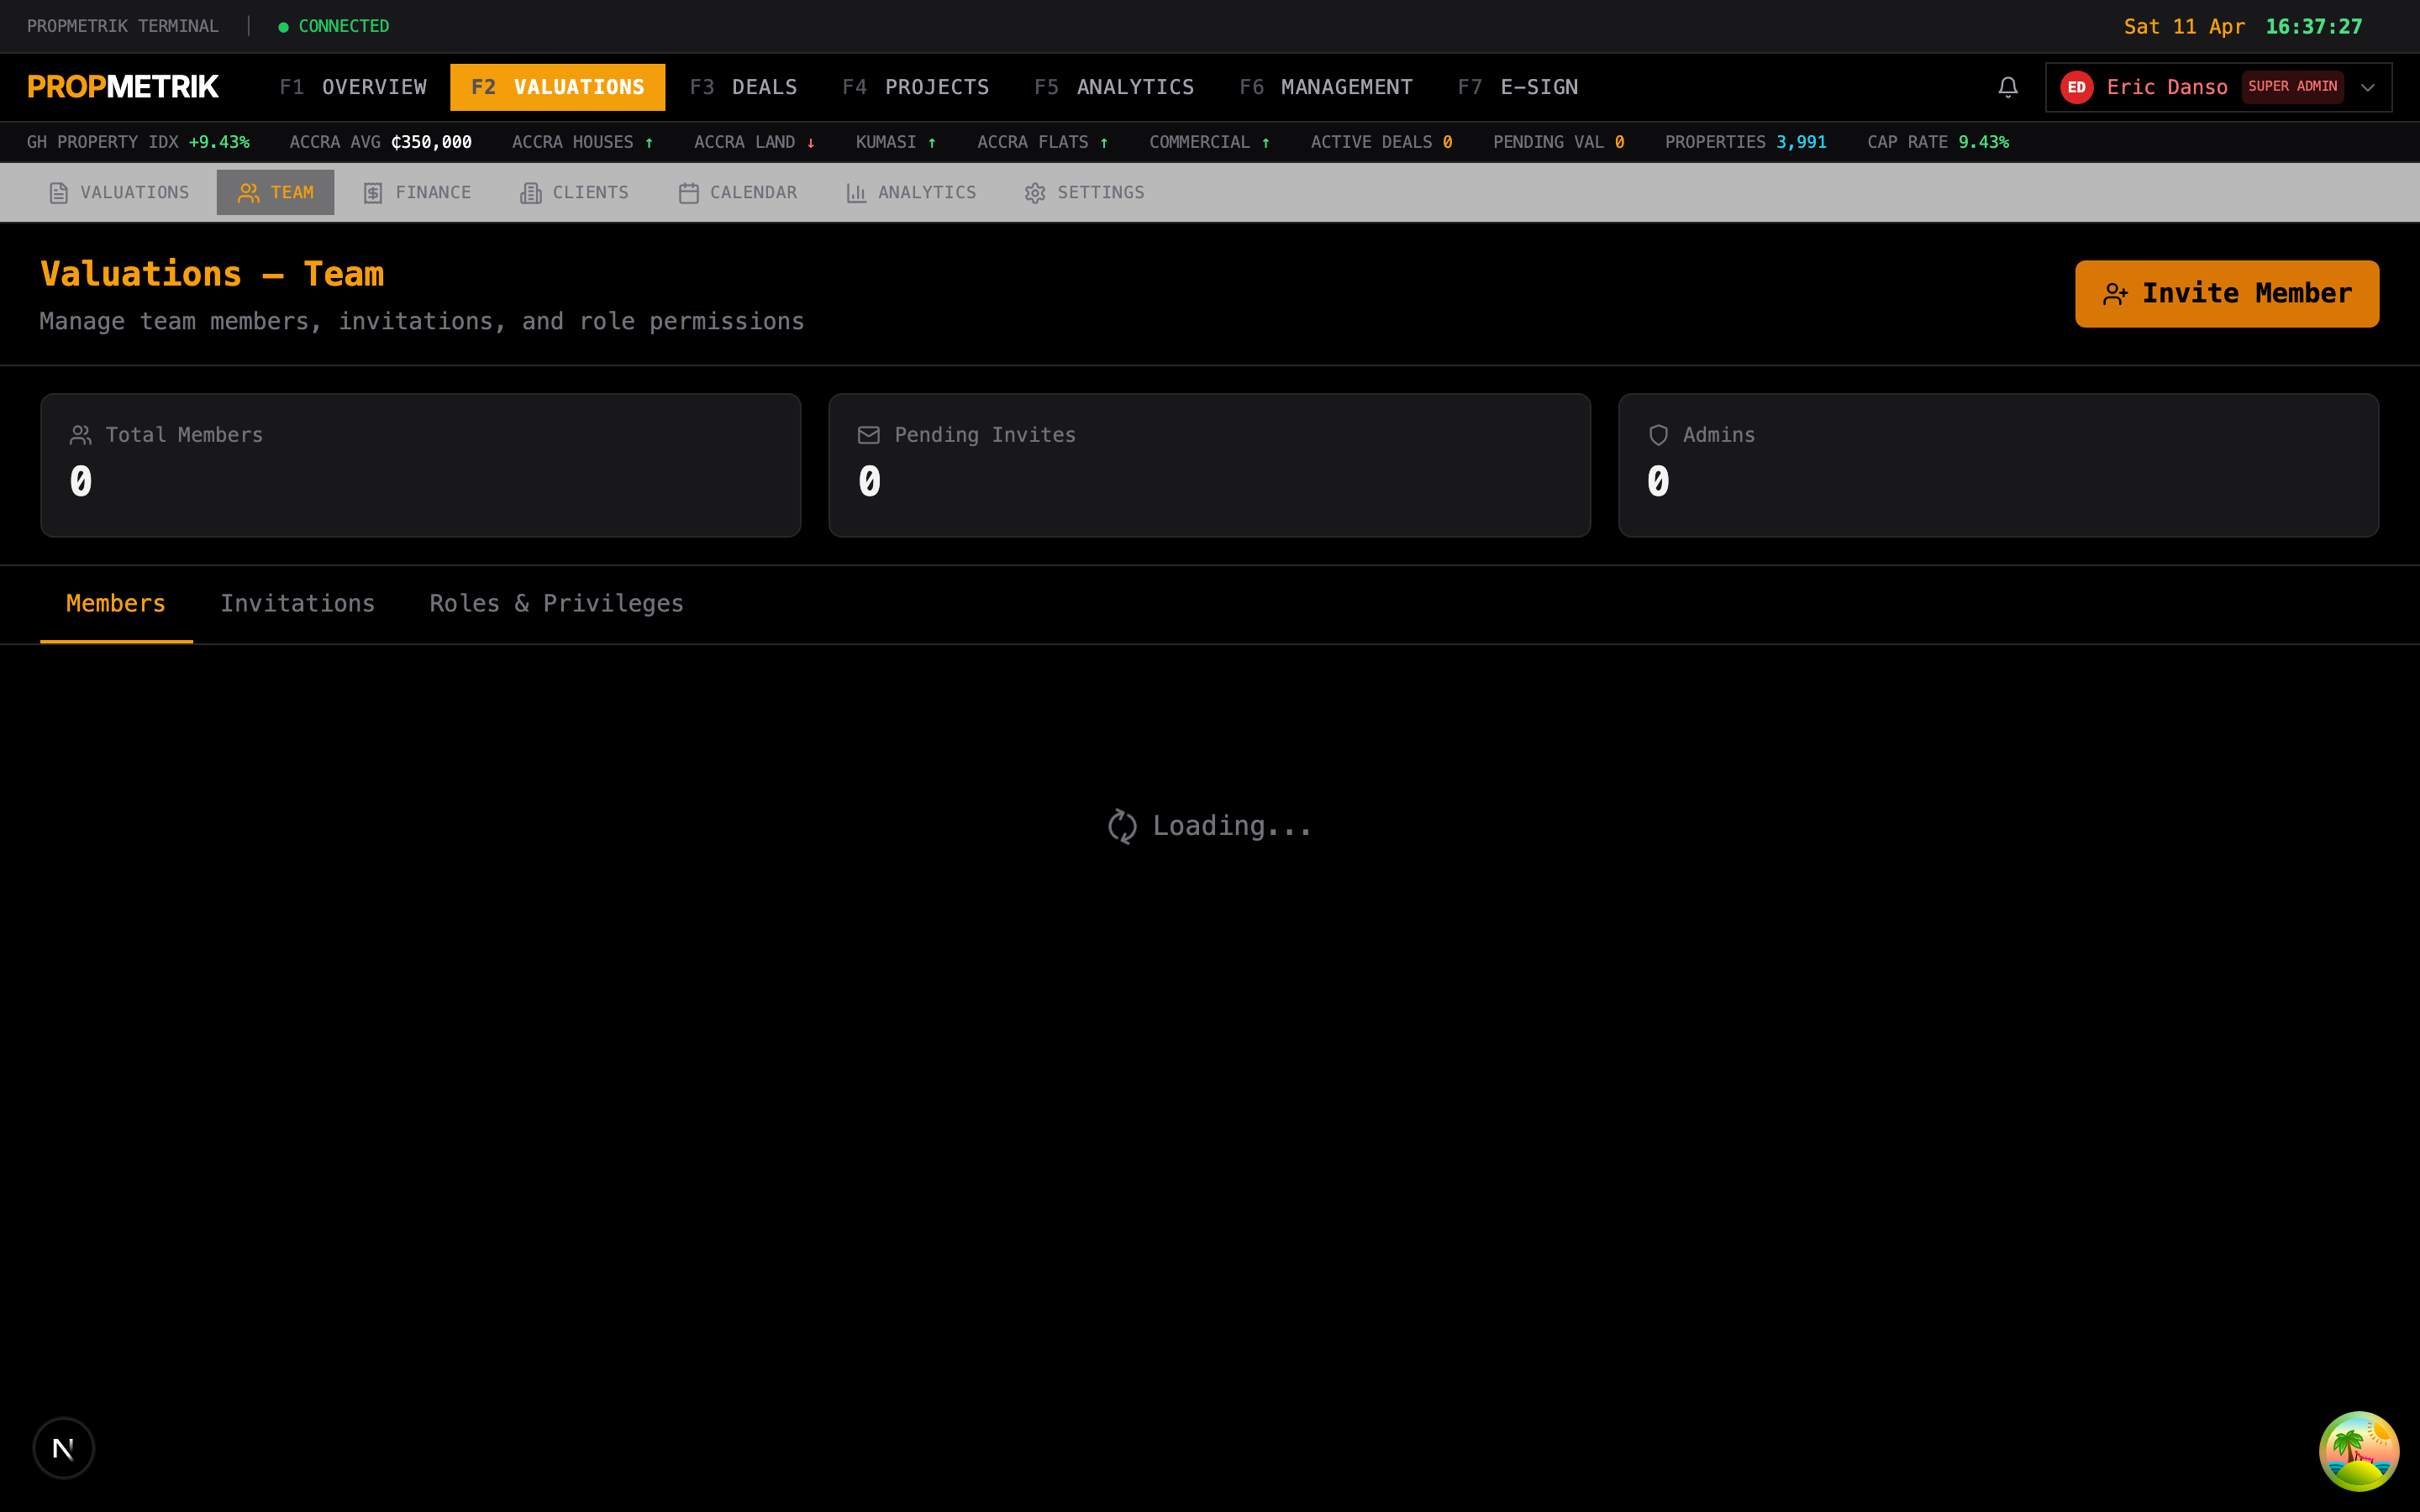Open the notifications bell
2420x1512 pixels.
coord(2007,87)
